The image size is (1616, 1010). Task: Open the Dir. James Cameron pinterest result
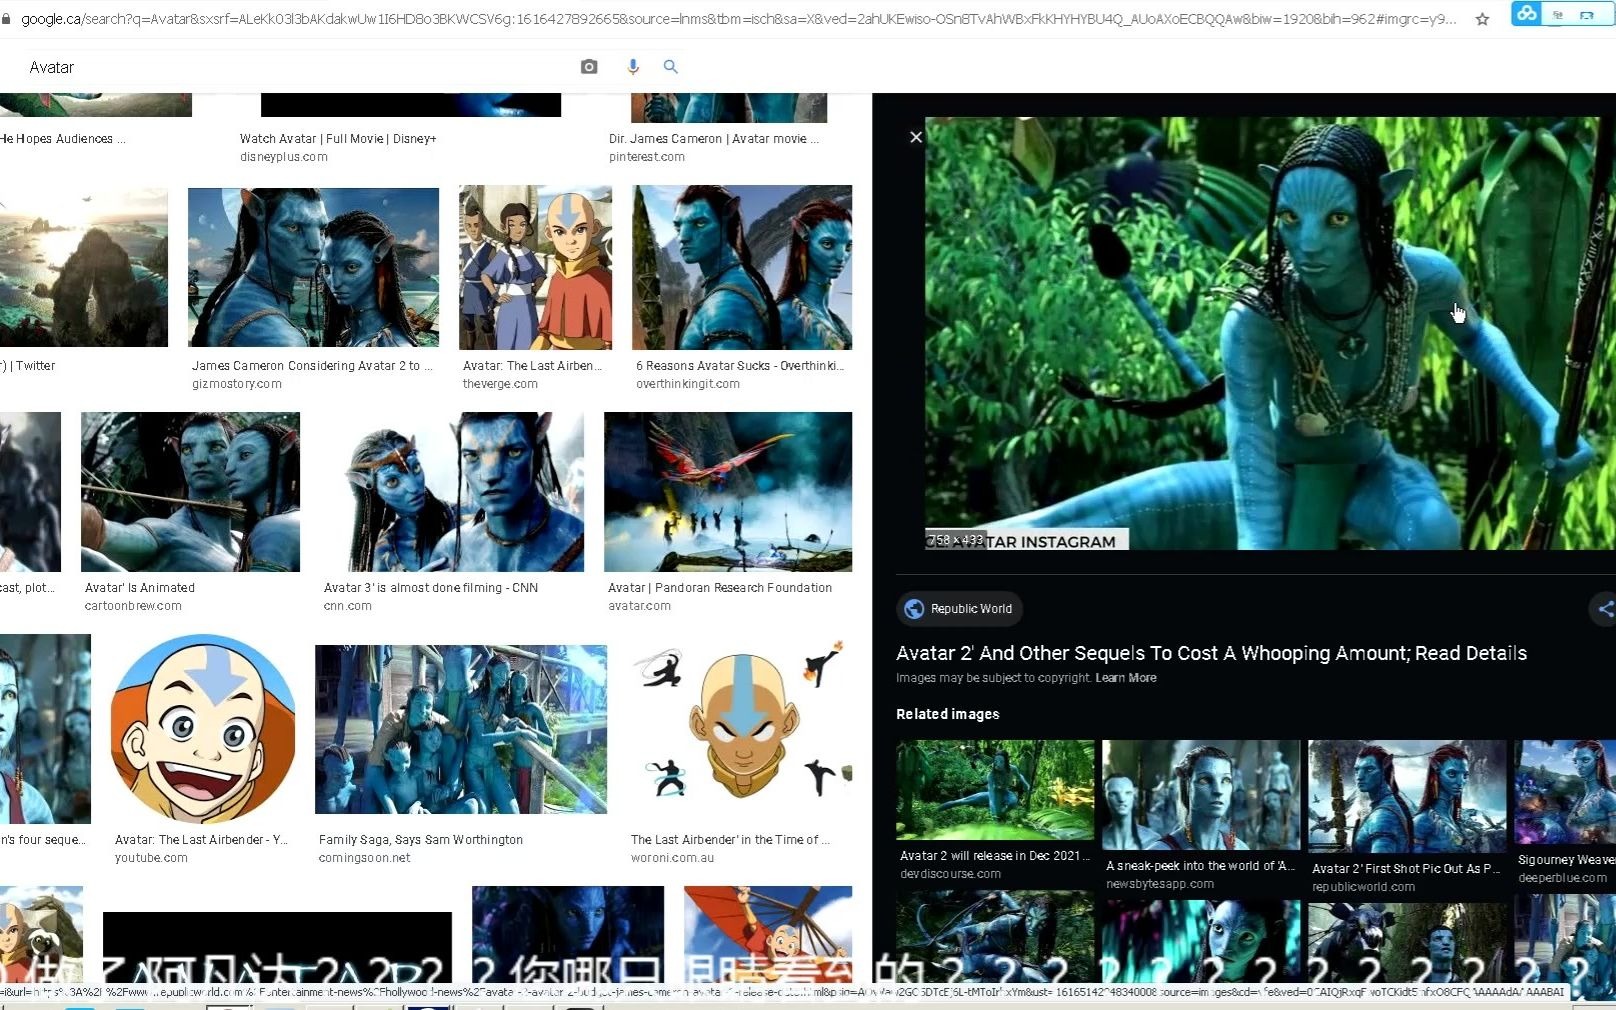coord(713,139)
